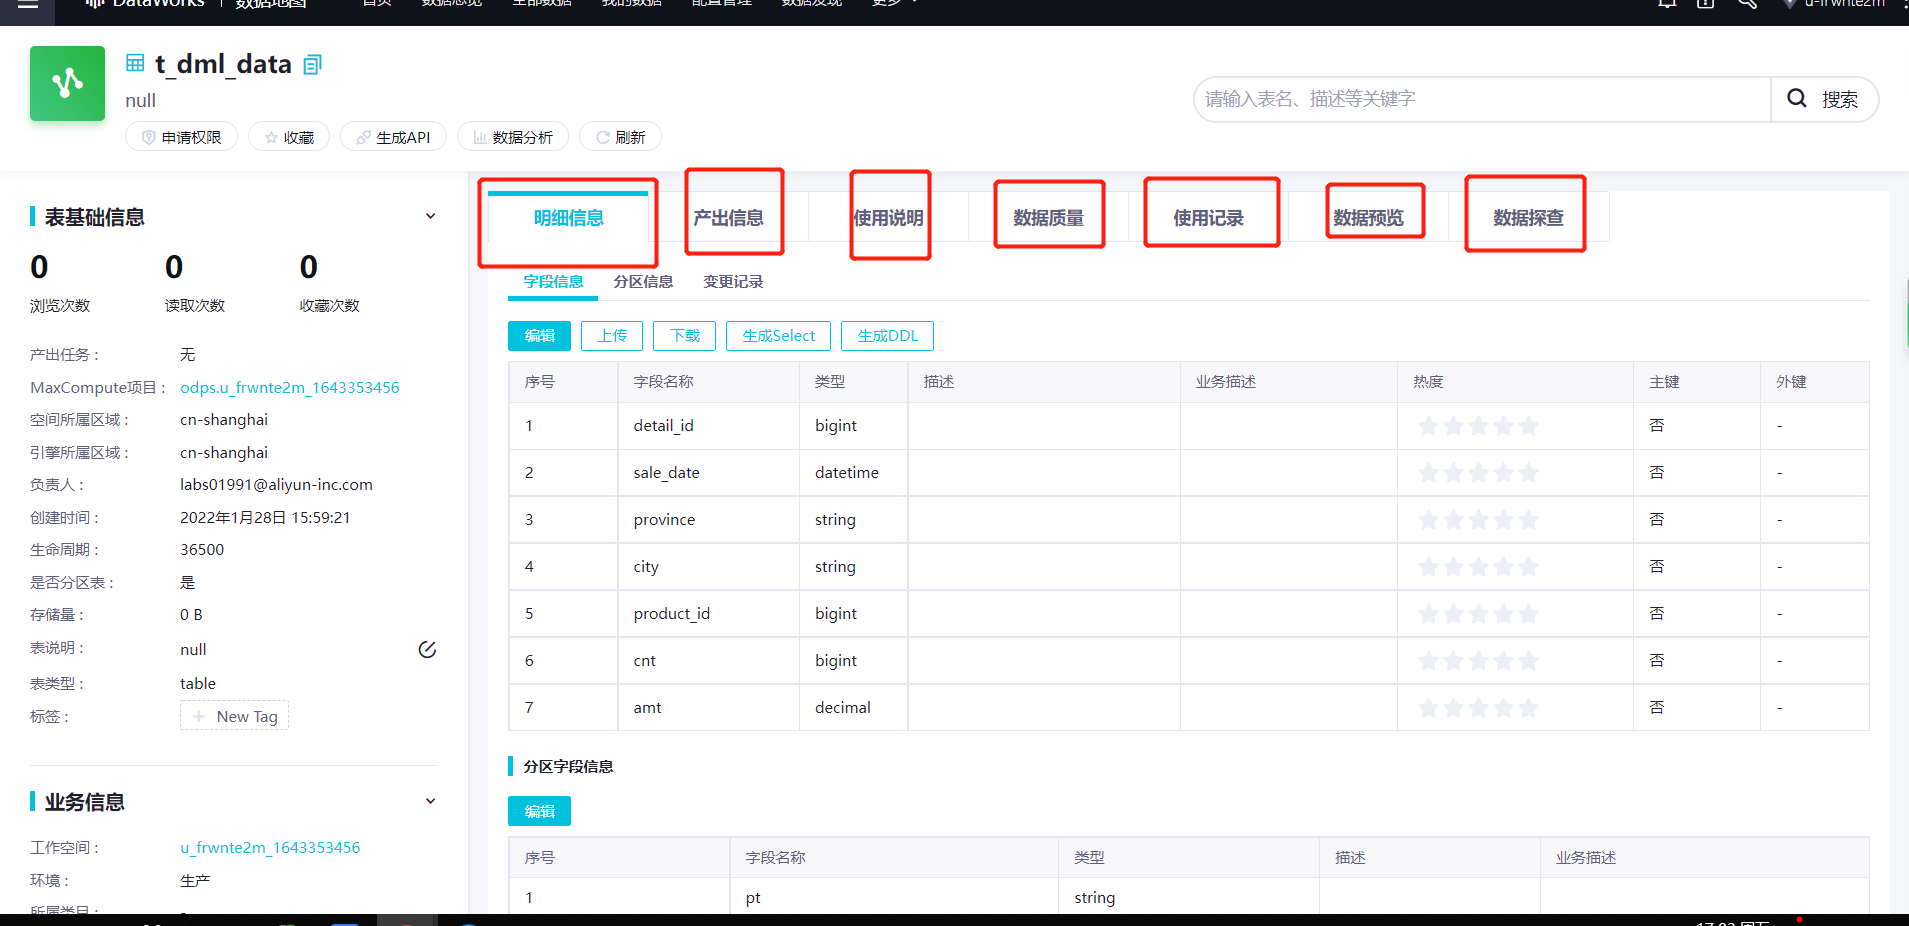This screenshot has width=1909, height=926.
Task: Click the table search input field
Action: click(1480, 99)
